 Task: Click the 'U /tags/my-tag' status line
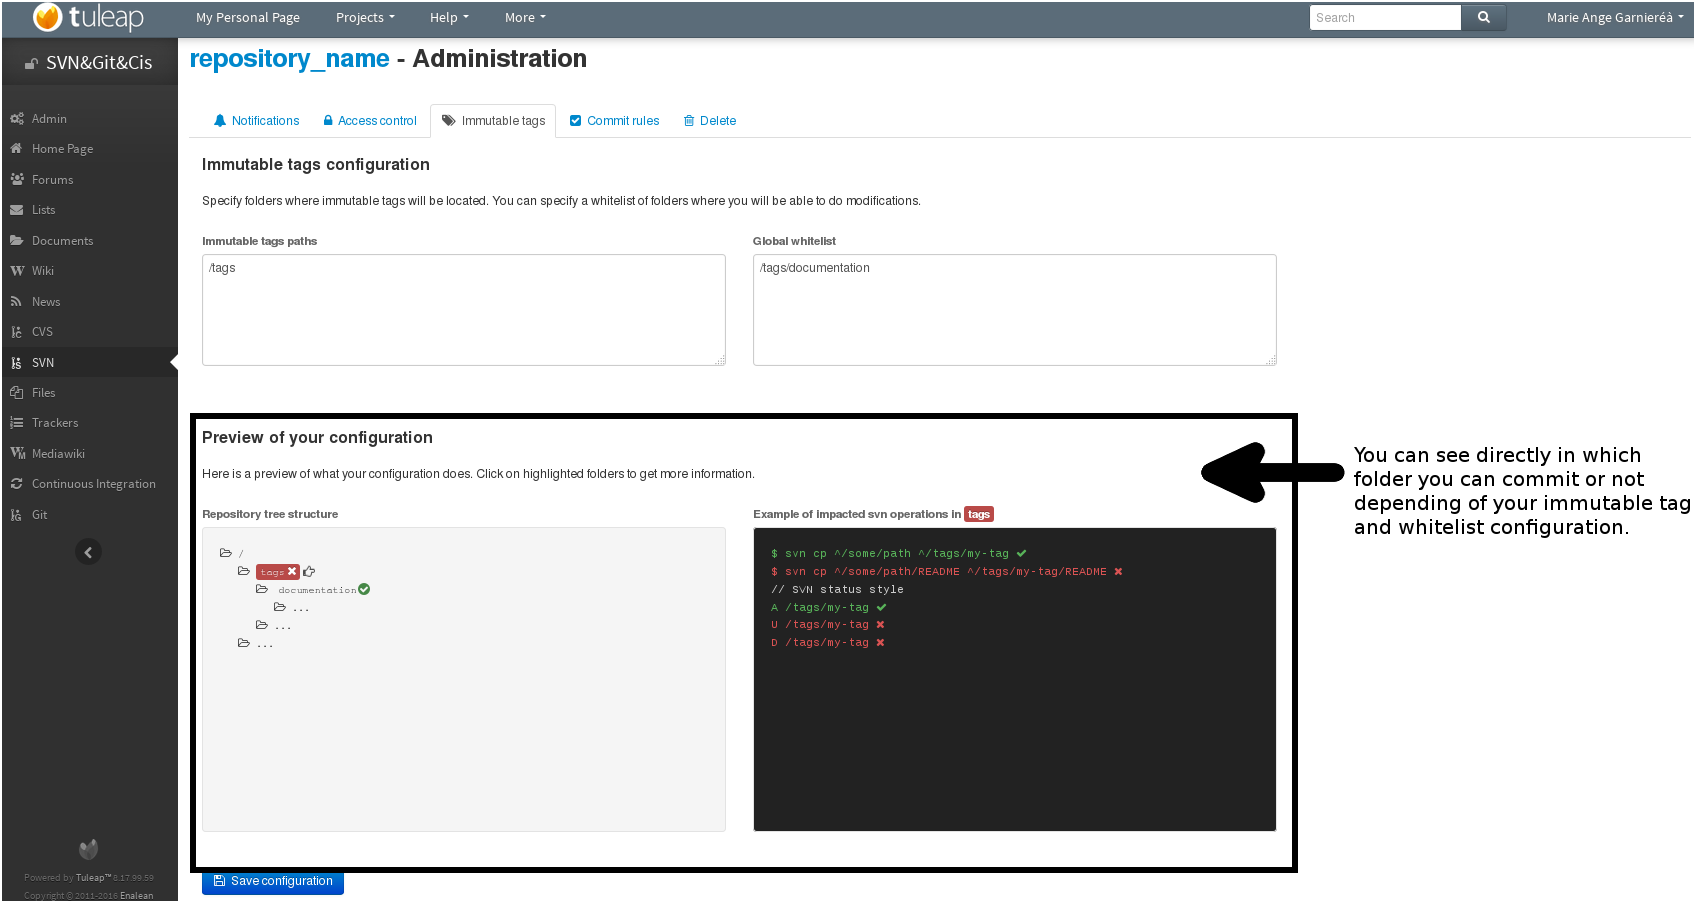828,625
